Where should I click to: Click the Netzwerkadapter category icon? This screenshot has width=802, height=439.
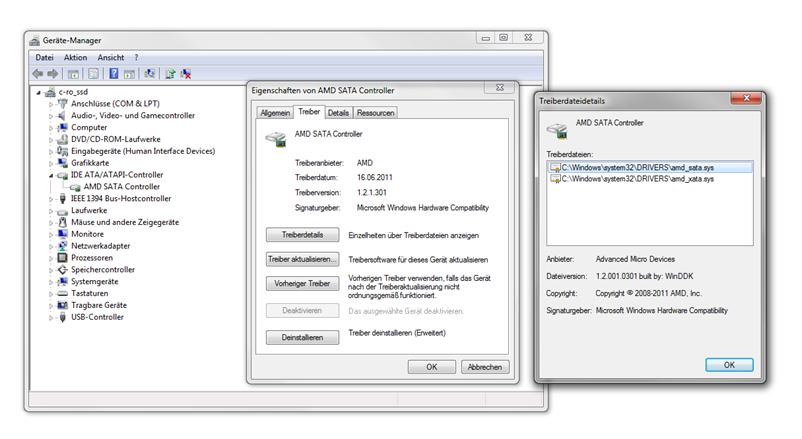coord(62,246)
